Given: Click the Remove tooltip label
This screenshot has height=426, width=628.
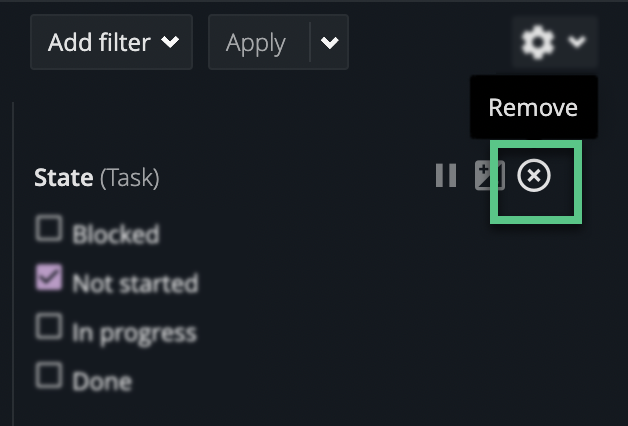Looking at the screenshot, I should tap(533, 107).
